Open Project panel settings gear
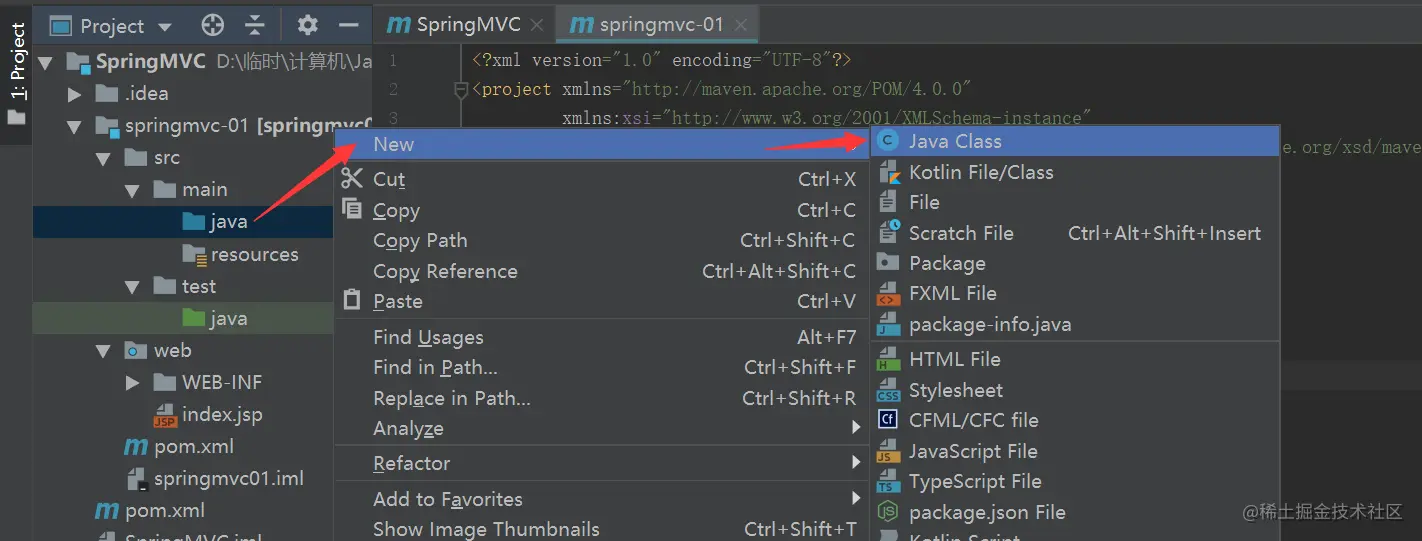This screenshot has height=541, width=1422. (308, 25)
